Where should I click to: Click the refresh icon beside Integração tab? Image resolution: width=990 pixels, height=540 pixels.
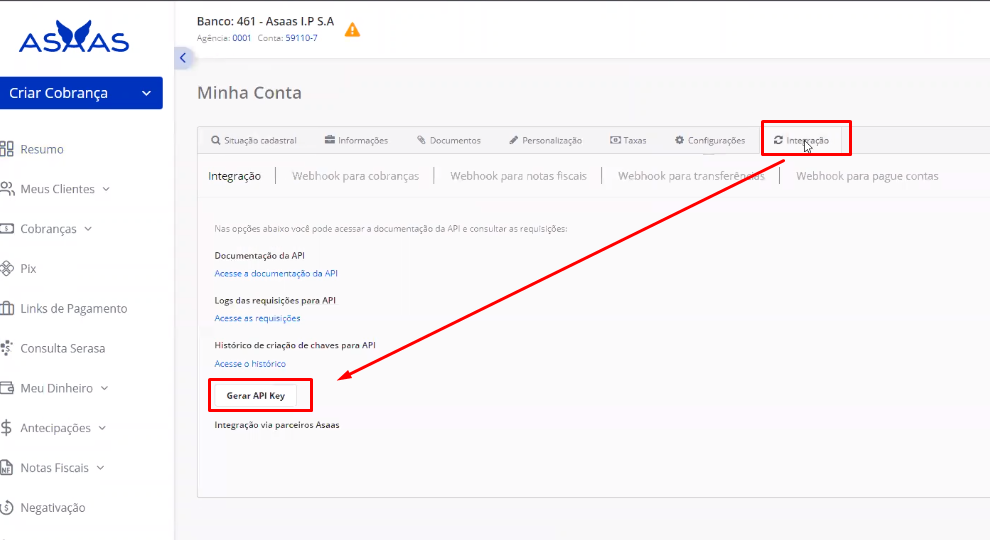(x=778, y=140)
